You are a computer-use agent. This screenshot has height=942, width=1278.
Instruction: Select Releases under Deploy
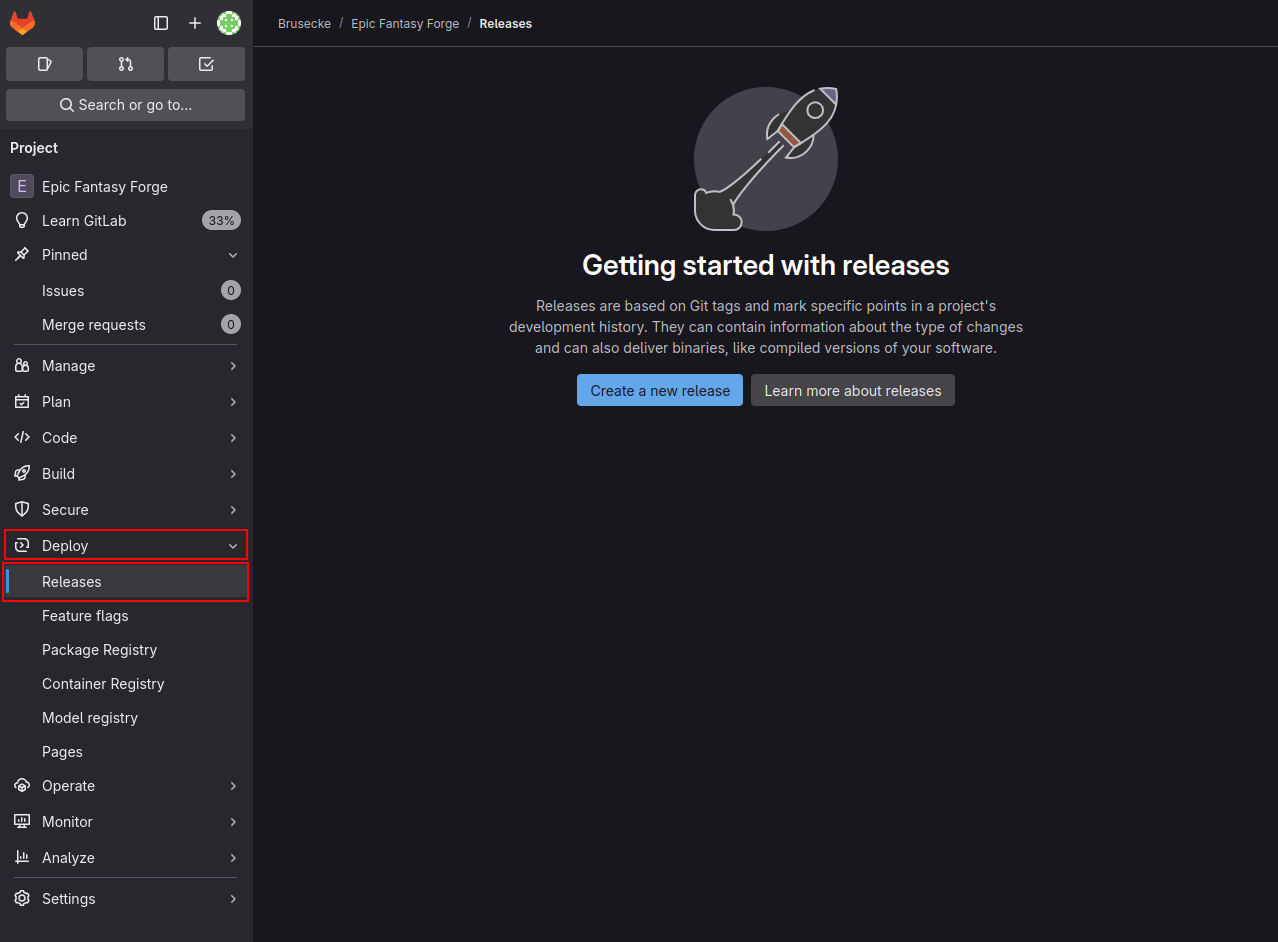pyautogui.click(x=125, y=582)
